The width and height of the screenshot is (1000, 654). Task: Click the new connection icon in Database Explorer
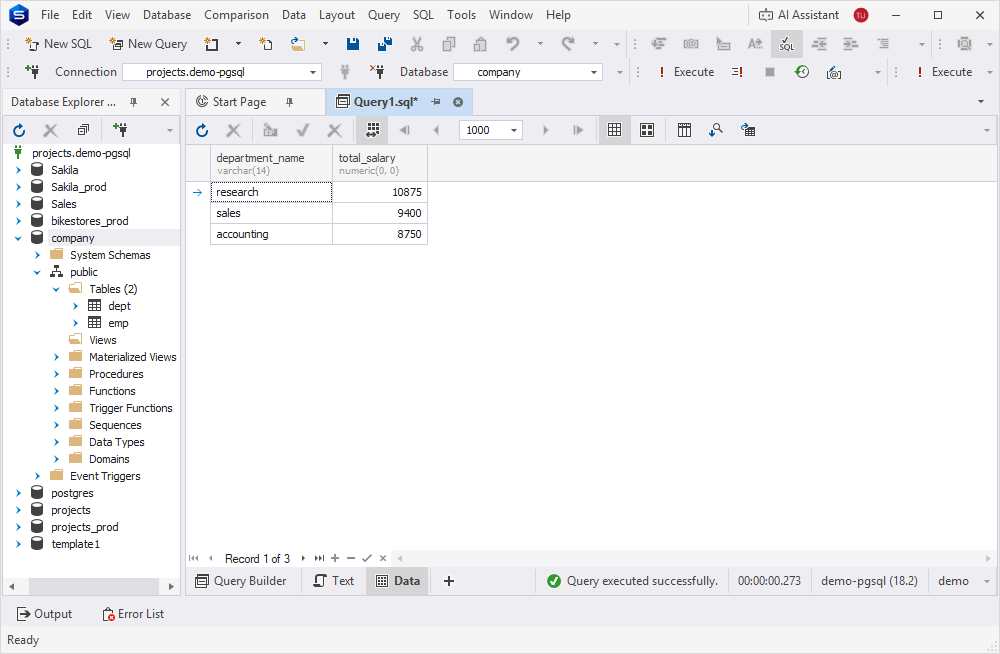click(120, 130)
